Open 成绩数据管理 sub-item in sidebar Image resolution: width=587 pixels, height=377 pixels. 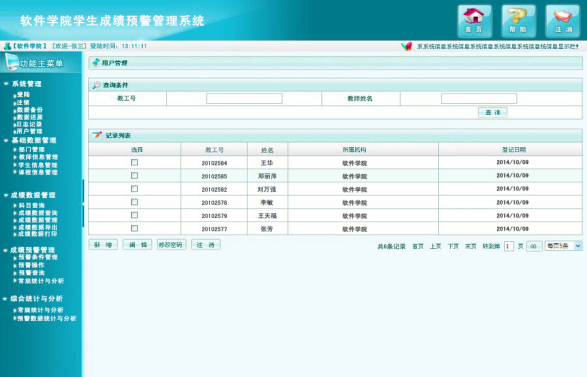pyautogui.click(x=38, y=220)
